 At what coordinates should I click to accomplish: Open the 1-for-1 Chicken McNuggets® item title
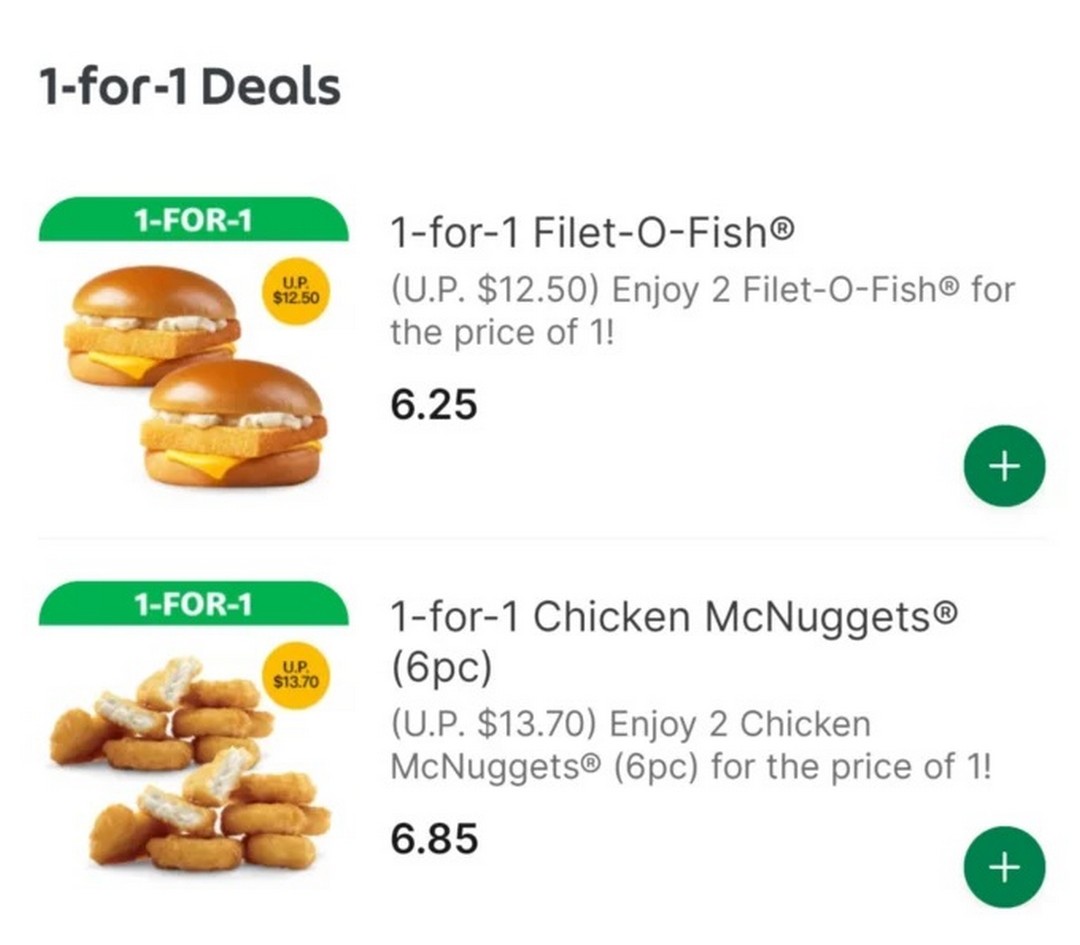[x=674, y=641]
